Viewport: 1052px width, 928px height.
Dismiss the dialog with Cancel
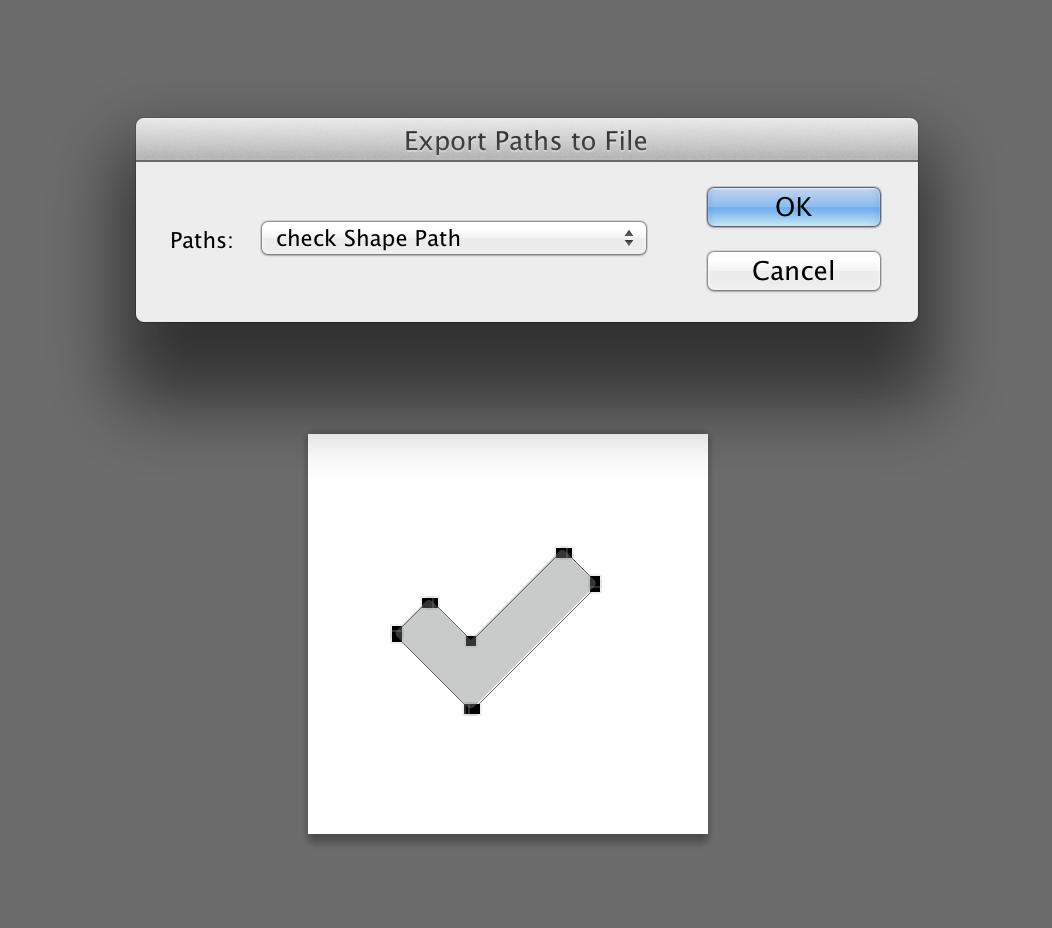(x=794, y=271)
